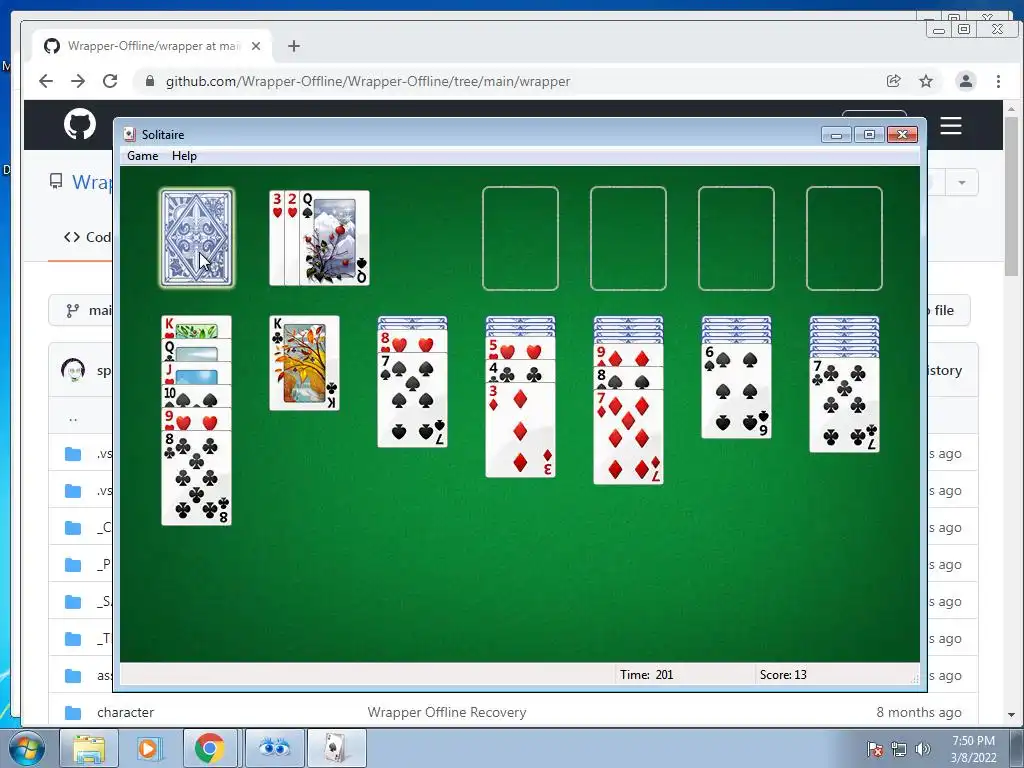Open the taskbar clock showing 7:50 PM

[x=974, y=749]
